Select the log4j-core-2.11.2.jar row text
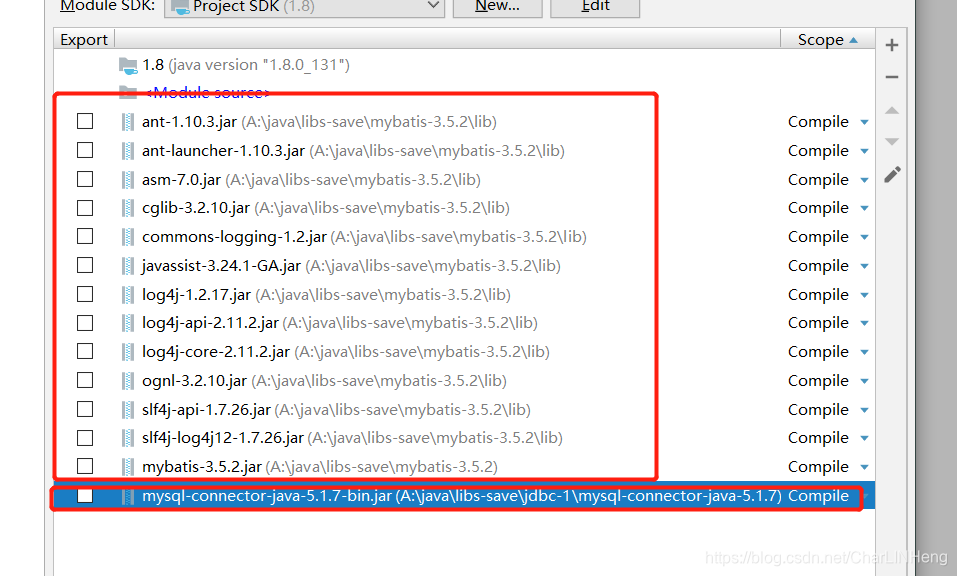The width and height of the screenshot is (957, 576). (346, 352)
